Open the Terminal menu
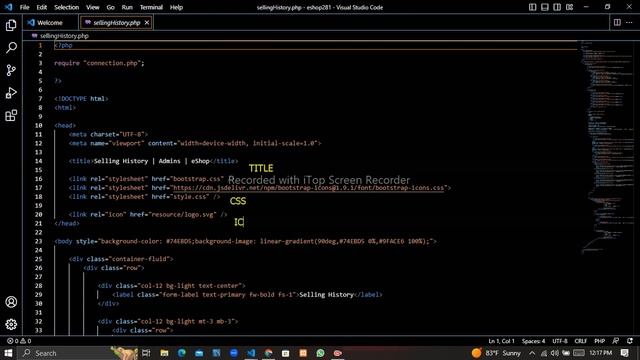This screenshot has width=640, height=360. pos(151,7)
